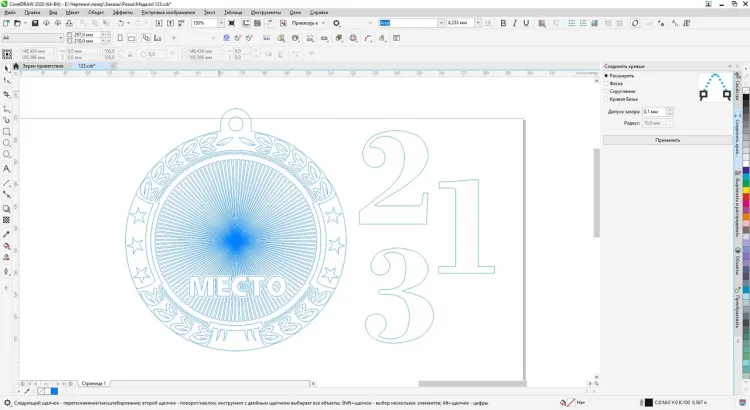Expand the undo history arrow
Image resolution: width=750 pixels, height=410 pixels.
click(x=128, y=23)
